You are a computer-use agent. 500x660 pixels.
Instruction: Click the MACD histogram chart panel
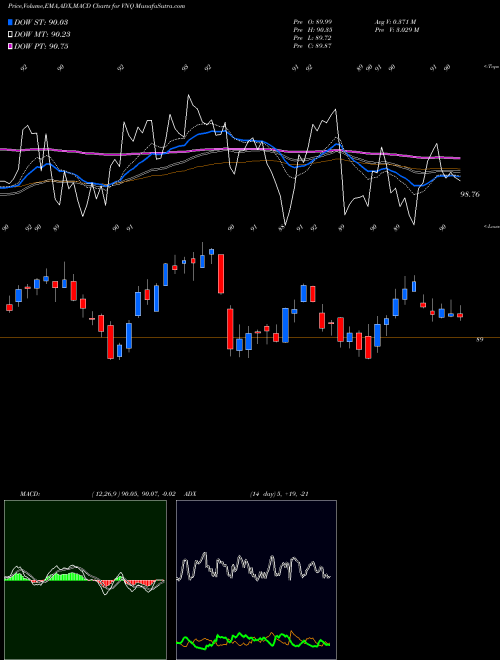click(x=85, y=580)
